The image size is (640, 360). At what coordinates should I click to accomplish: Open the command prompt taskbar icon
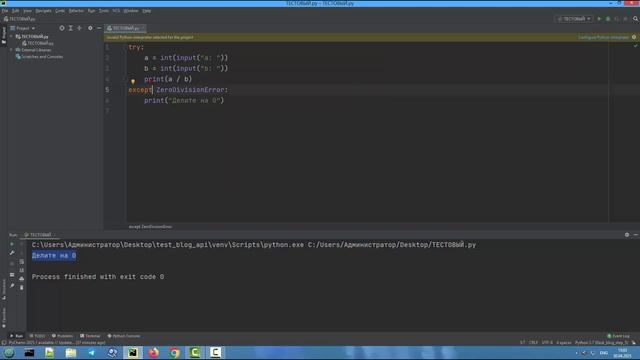(x=29, y=352)
